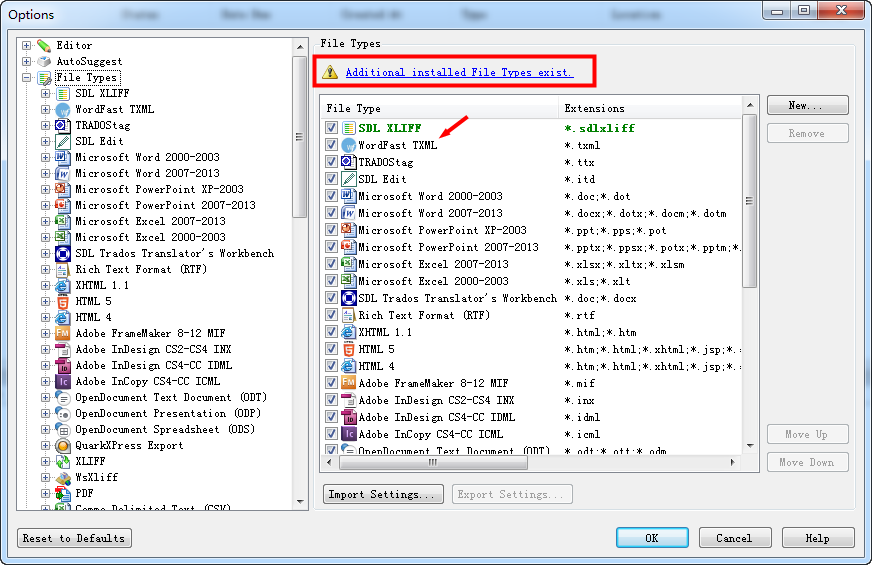
Task: Expand WsXliff tree node
Action: [x=46, y=478]
